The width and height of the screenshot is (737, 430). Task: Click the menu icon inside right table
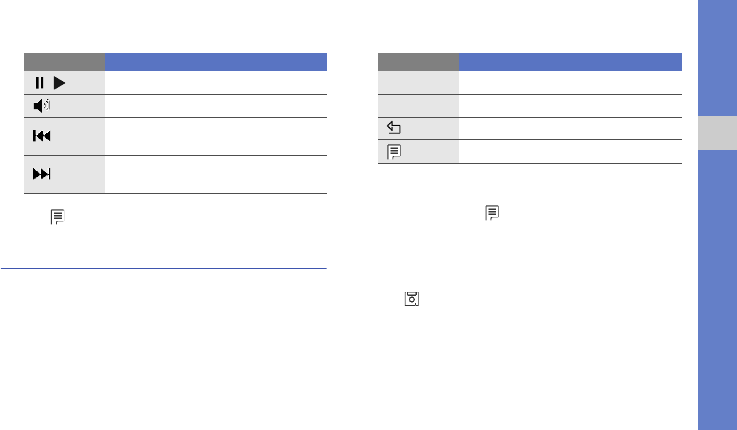tap(394, 151)
